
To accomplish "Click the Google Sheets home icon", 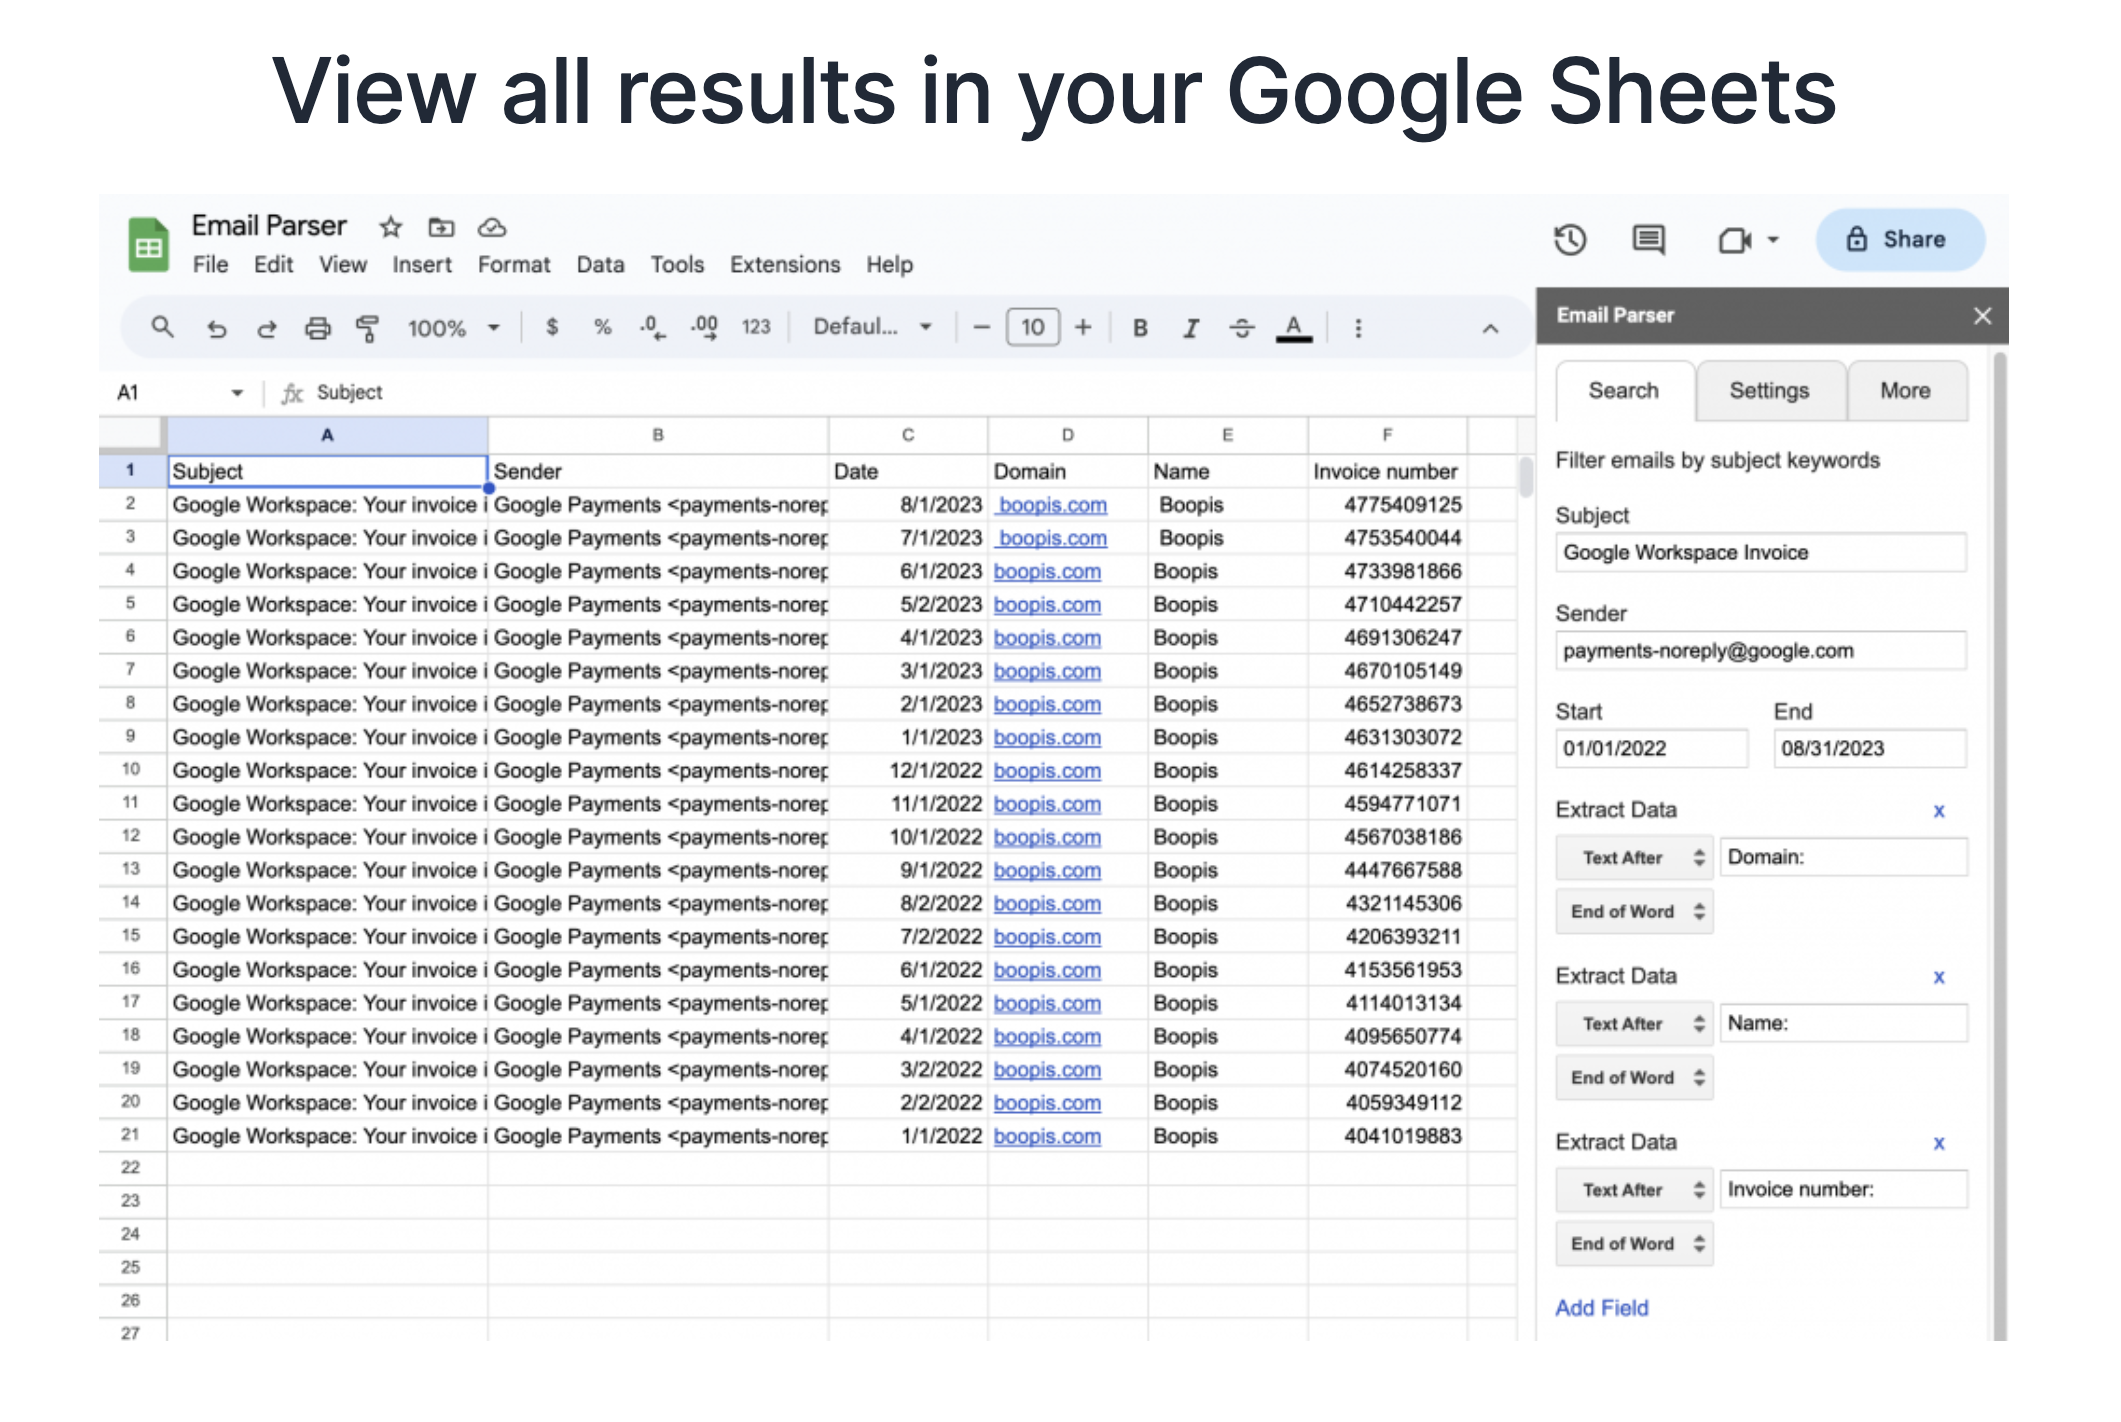I will pos(149,245).
